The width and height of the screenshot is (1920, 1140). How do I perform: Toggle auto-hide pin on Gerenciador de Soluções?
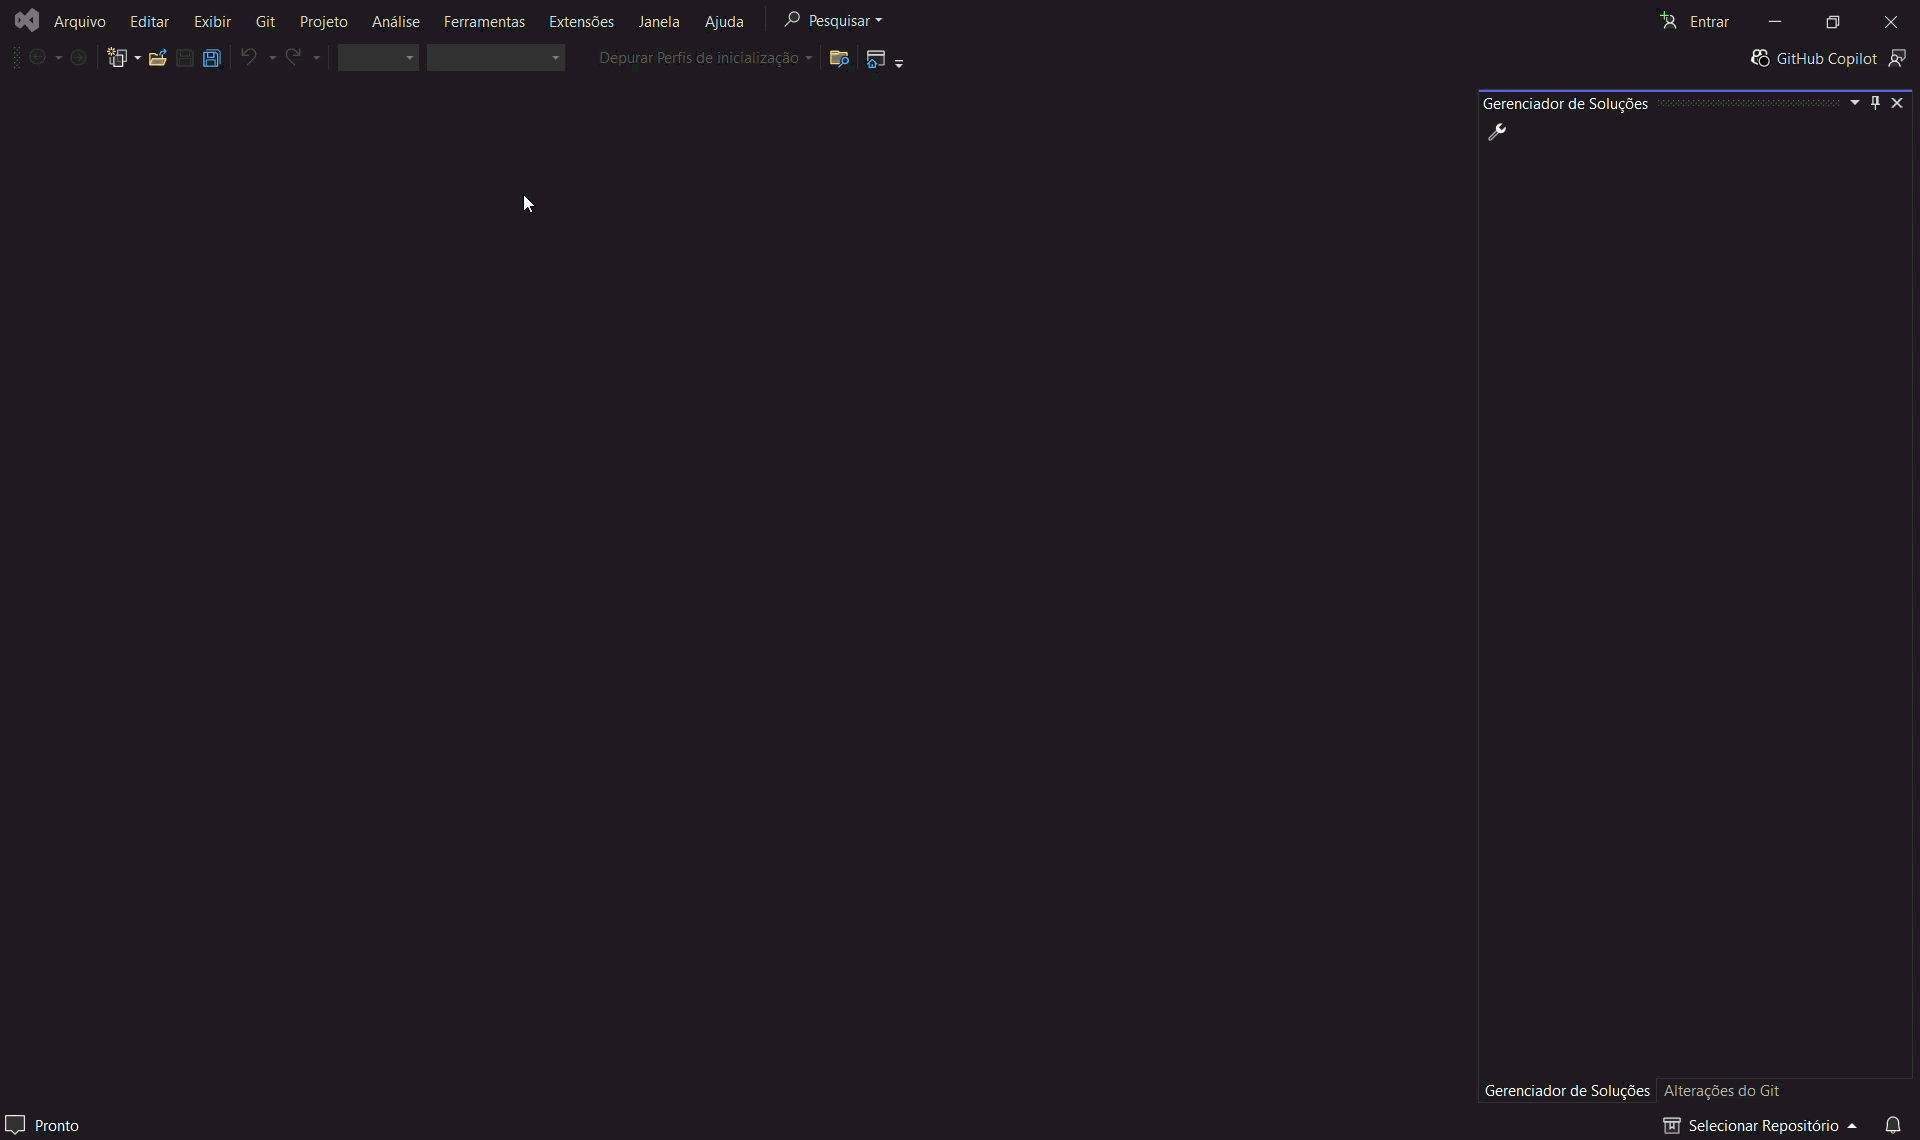(x=1876, y=103)
